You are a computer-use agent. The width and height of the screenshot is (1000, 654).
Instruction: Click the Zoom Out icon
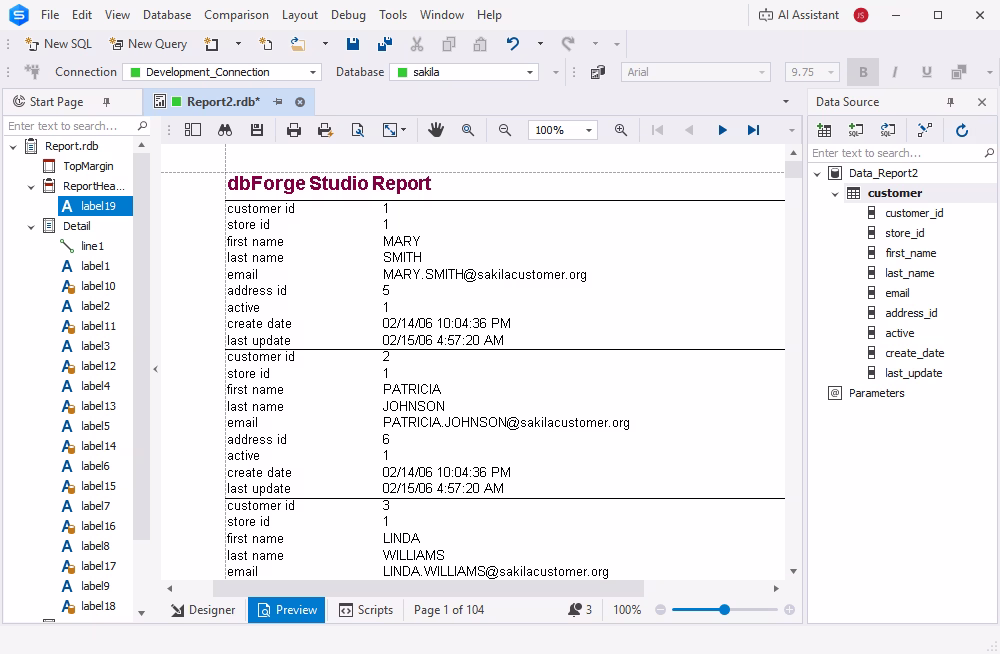pyautogui.click(x=504, y=130)
